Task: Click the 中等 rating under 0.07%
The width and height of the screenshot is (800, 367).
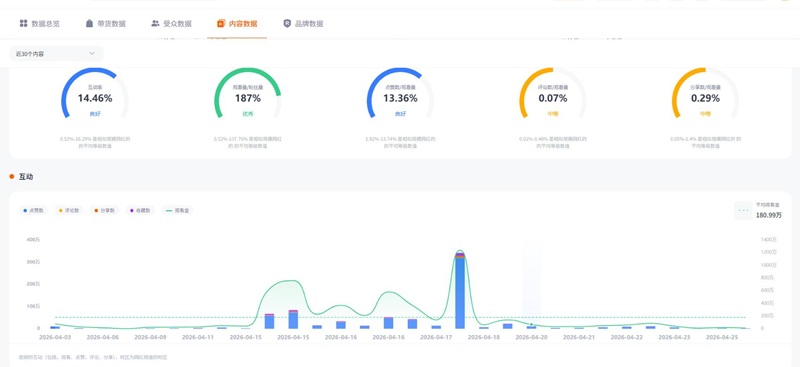Action: click(x=553, y=114)
